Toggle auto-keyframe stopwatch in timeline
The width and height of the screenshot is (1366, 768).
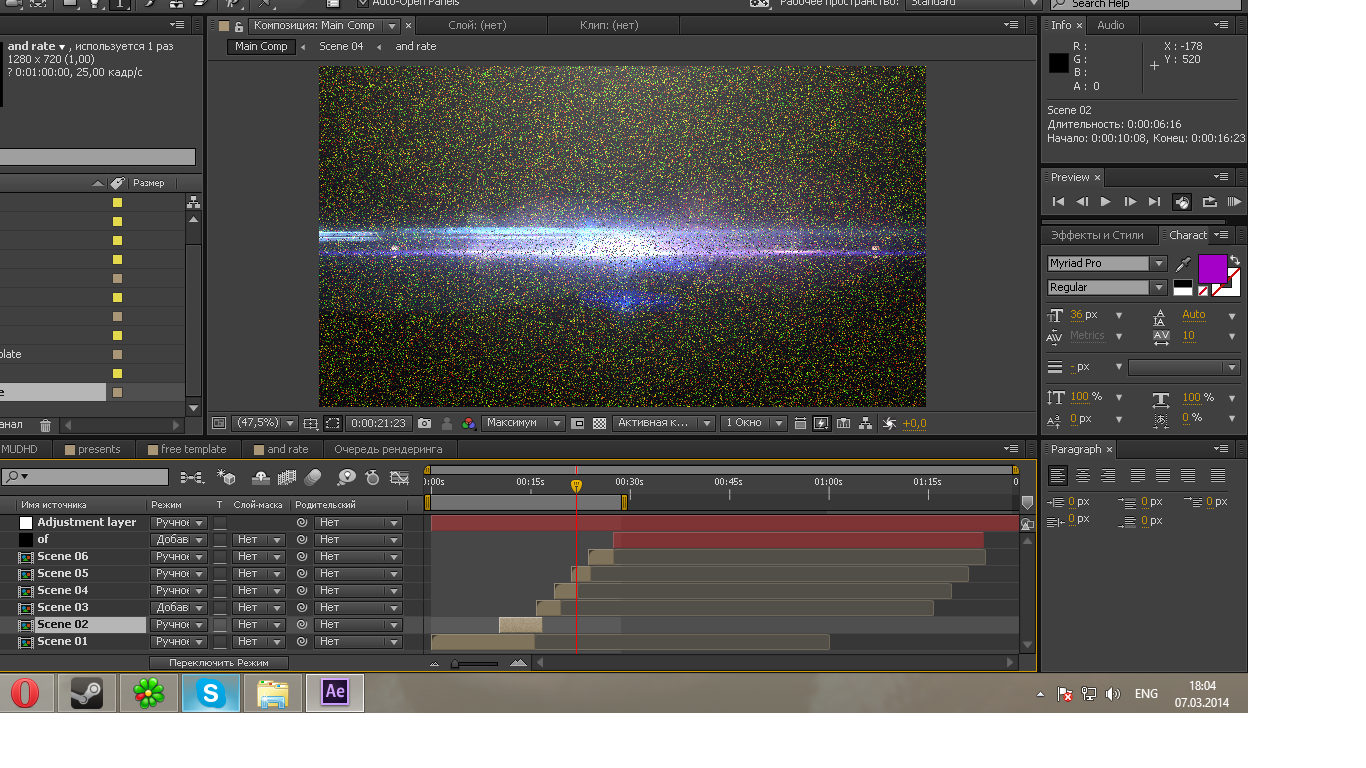point(373,478)
